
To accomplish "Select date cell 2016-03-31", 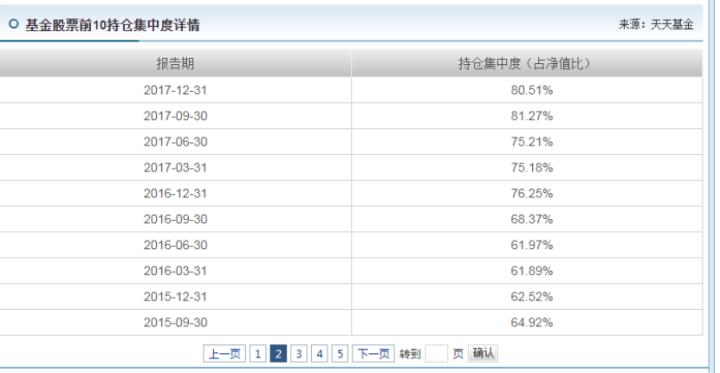I will click(175, 271).
